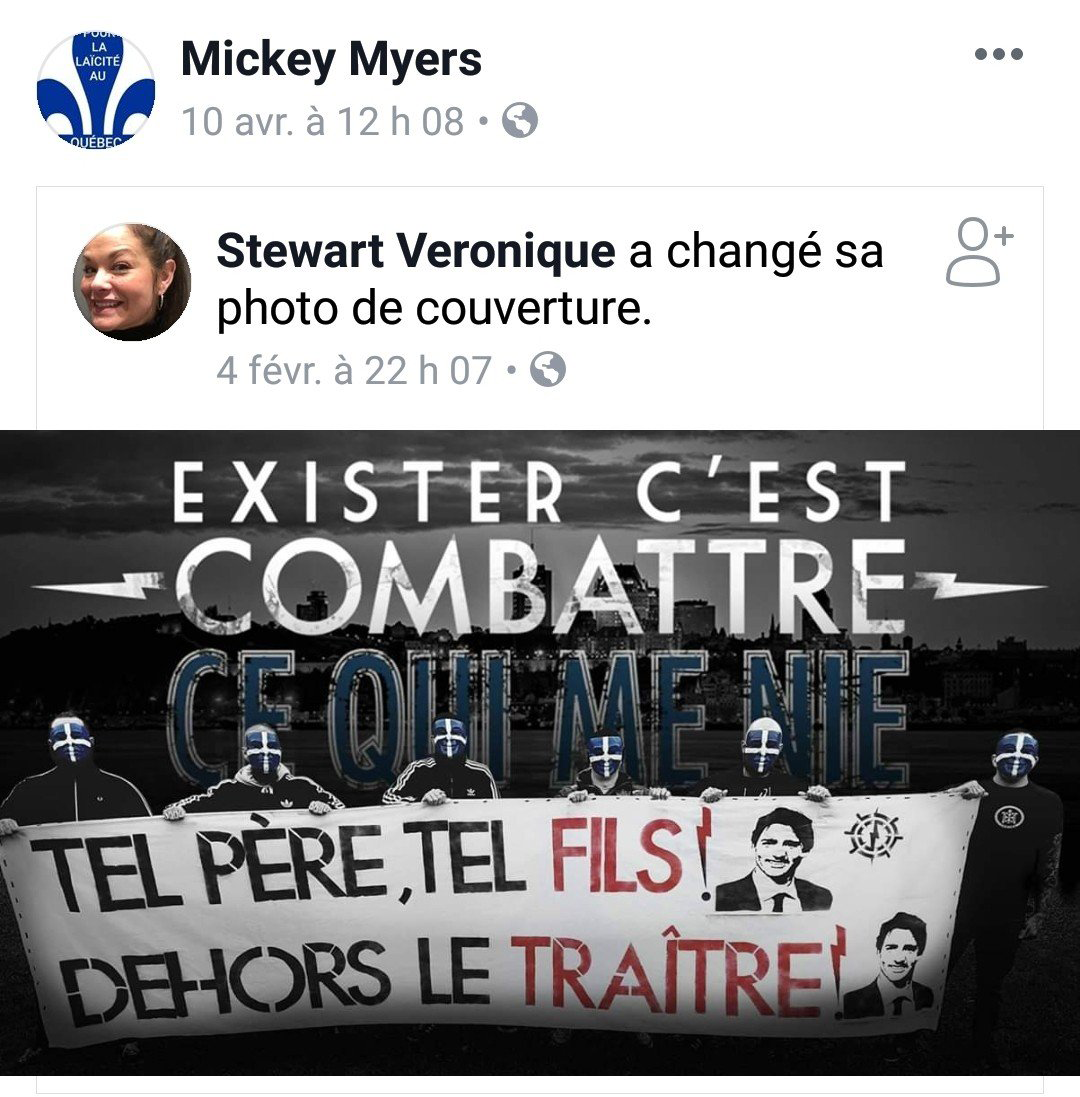Open the post timestamp 10 avr. à 12 h 08
The height and width of the screenshot is (1097, 1080).
[x=322, y=121]
